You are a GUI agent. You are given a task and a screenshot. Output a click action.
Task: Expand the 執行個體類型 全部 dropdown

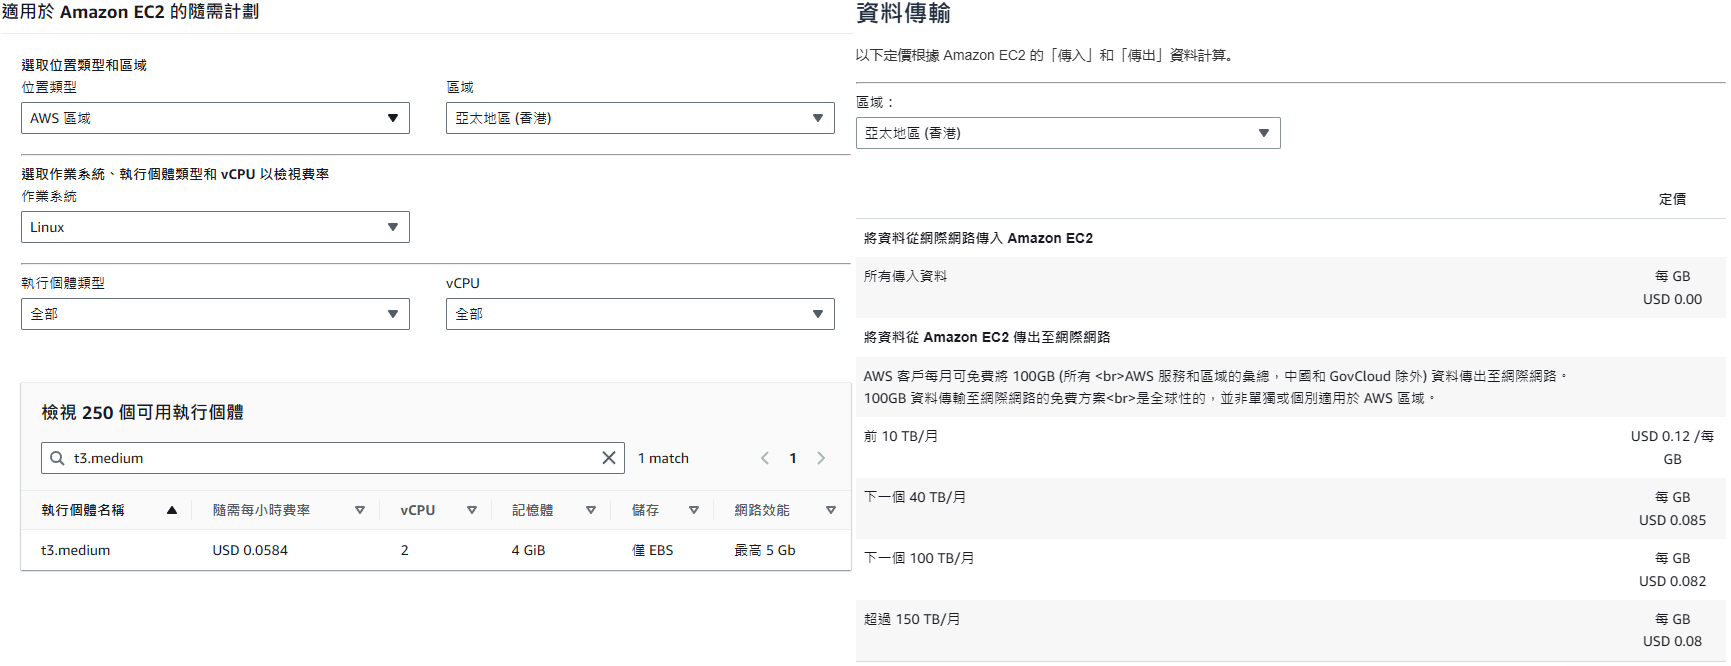(215, 314)
